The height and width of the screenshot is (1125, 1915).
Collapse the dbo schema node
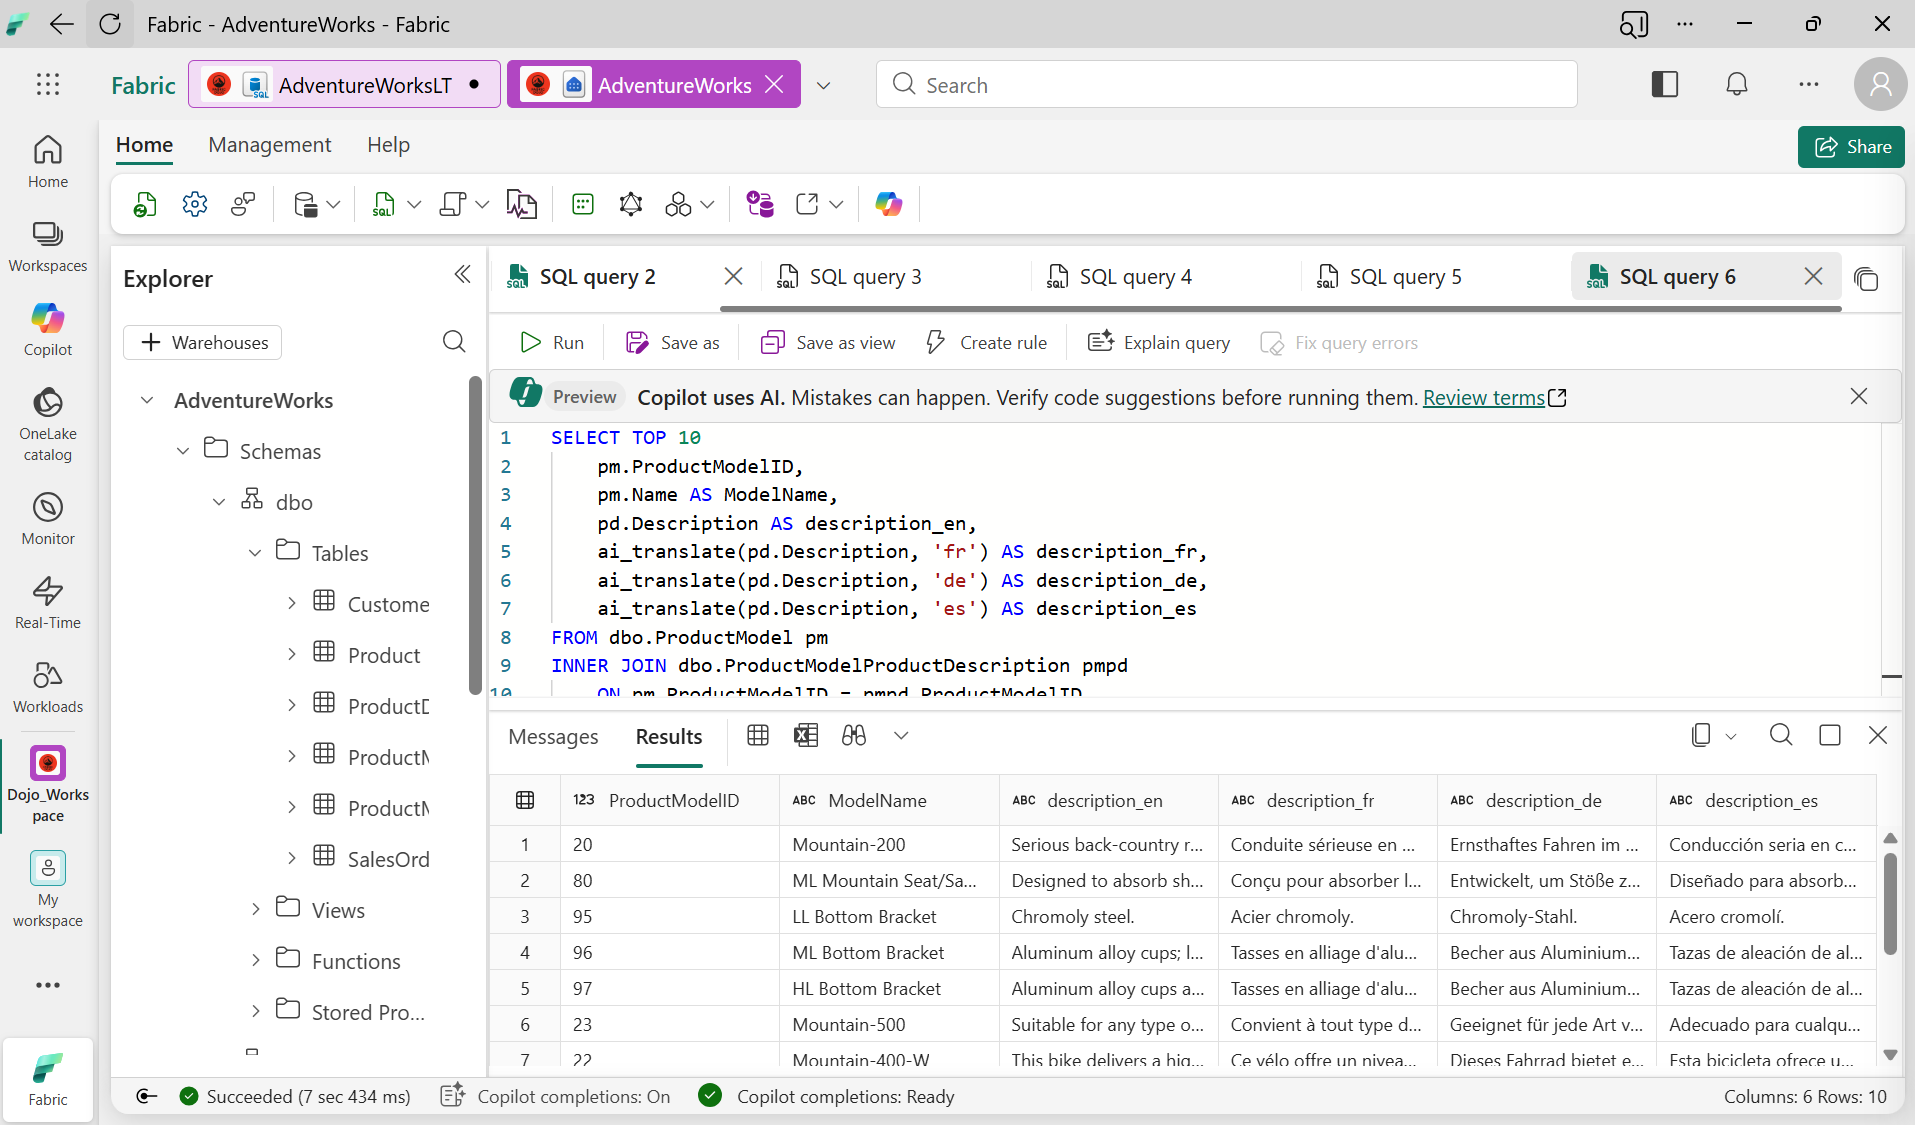pos(218,501)
